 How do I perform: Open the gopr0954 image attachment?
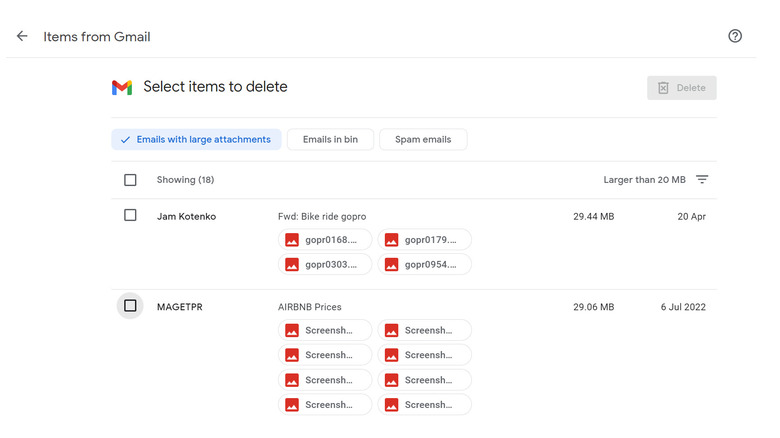pyautogui.click(x=425, y=265)
